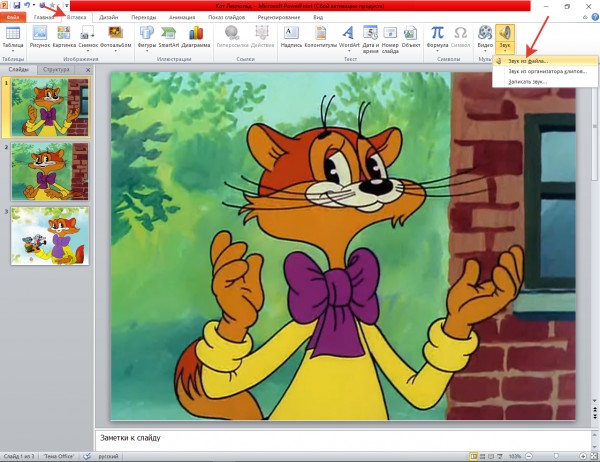Run spell check icon in status bar
Image resolution: width=600 pixels, height=462 pixels.
pyautogui.click(x=87, y=456)
